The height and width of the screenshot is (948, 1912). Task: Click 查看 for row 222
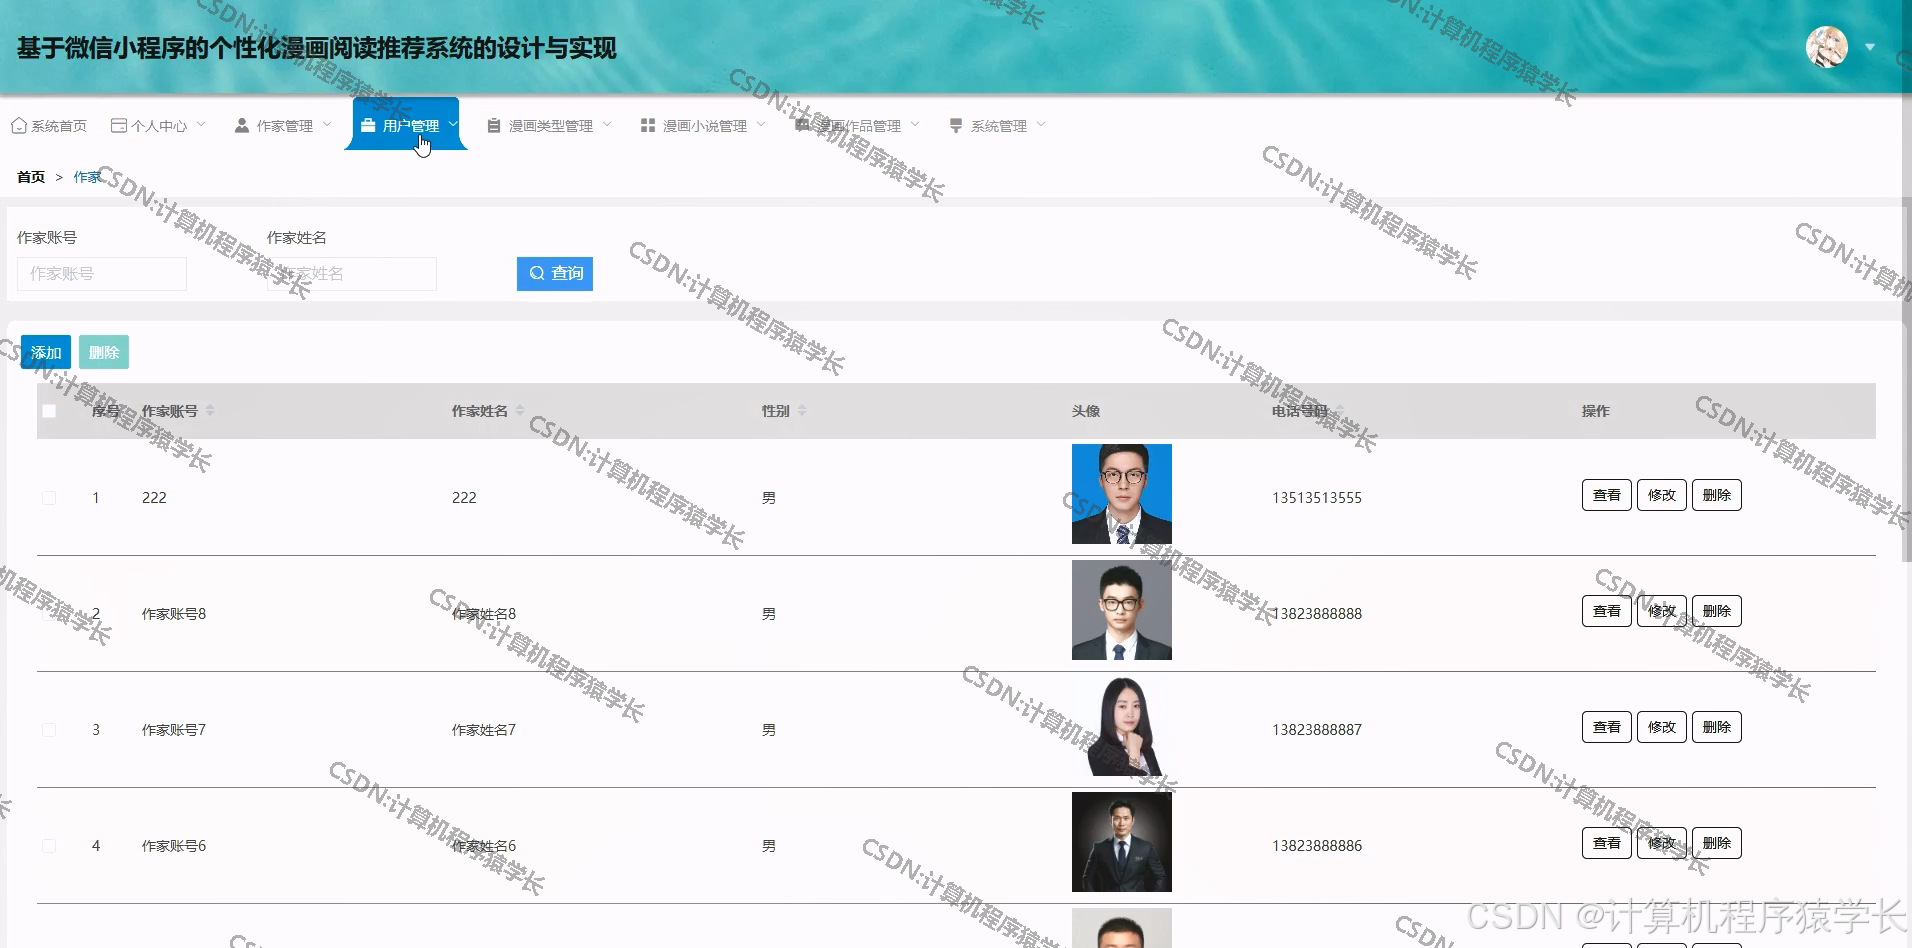1607,495
